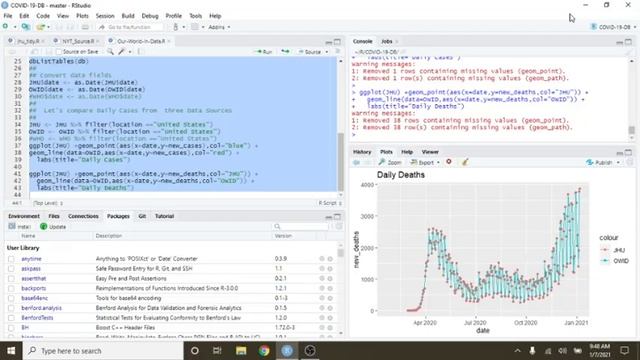
Task: Expand the Source button dropdown arrow
Action: tap(327, 52)
